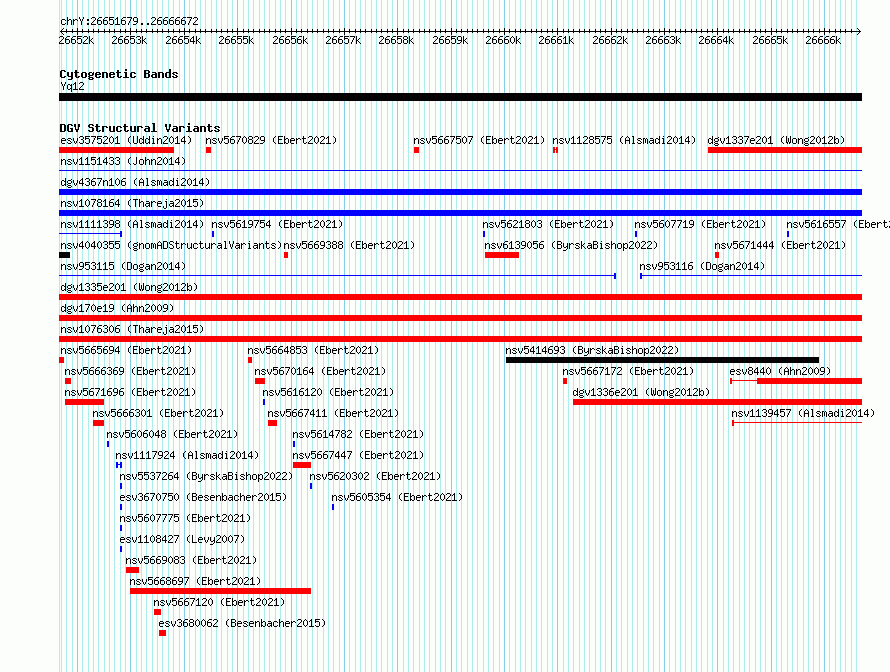Open nsv5667507 (Ebert2021) variant details
This screenshot has height=672, width=890.
point(479,140)
